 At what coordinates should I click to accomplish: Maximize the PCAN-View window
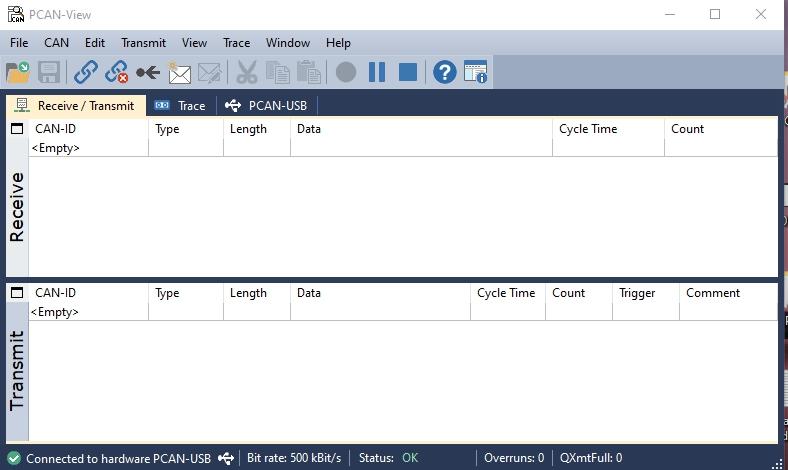click(x=715, y=14)
